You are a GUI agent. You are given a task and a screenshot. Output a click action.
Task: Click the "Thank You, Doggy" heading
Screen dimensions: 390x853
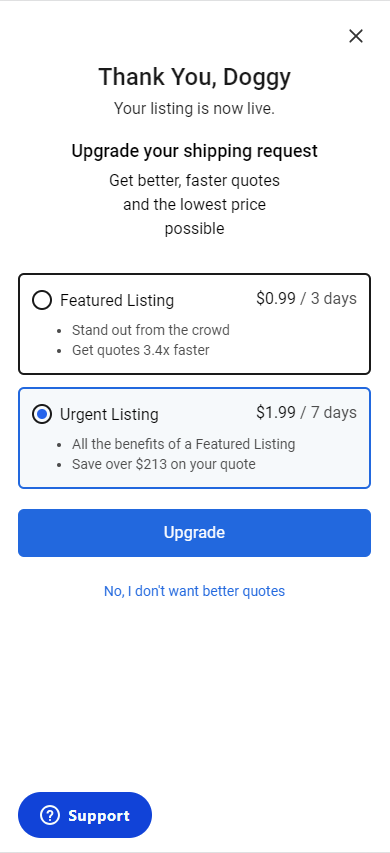click(194, 77)
